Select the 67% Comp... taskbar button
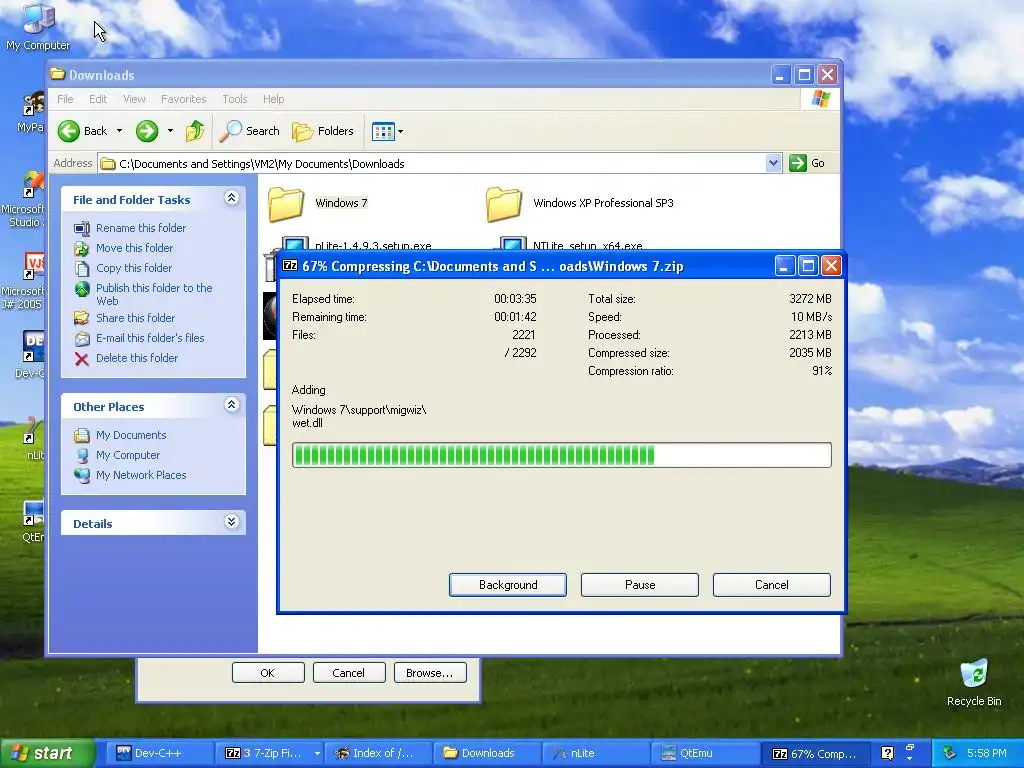 815,754
